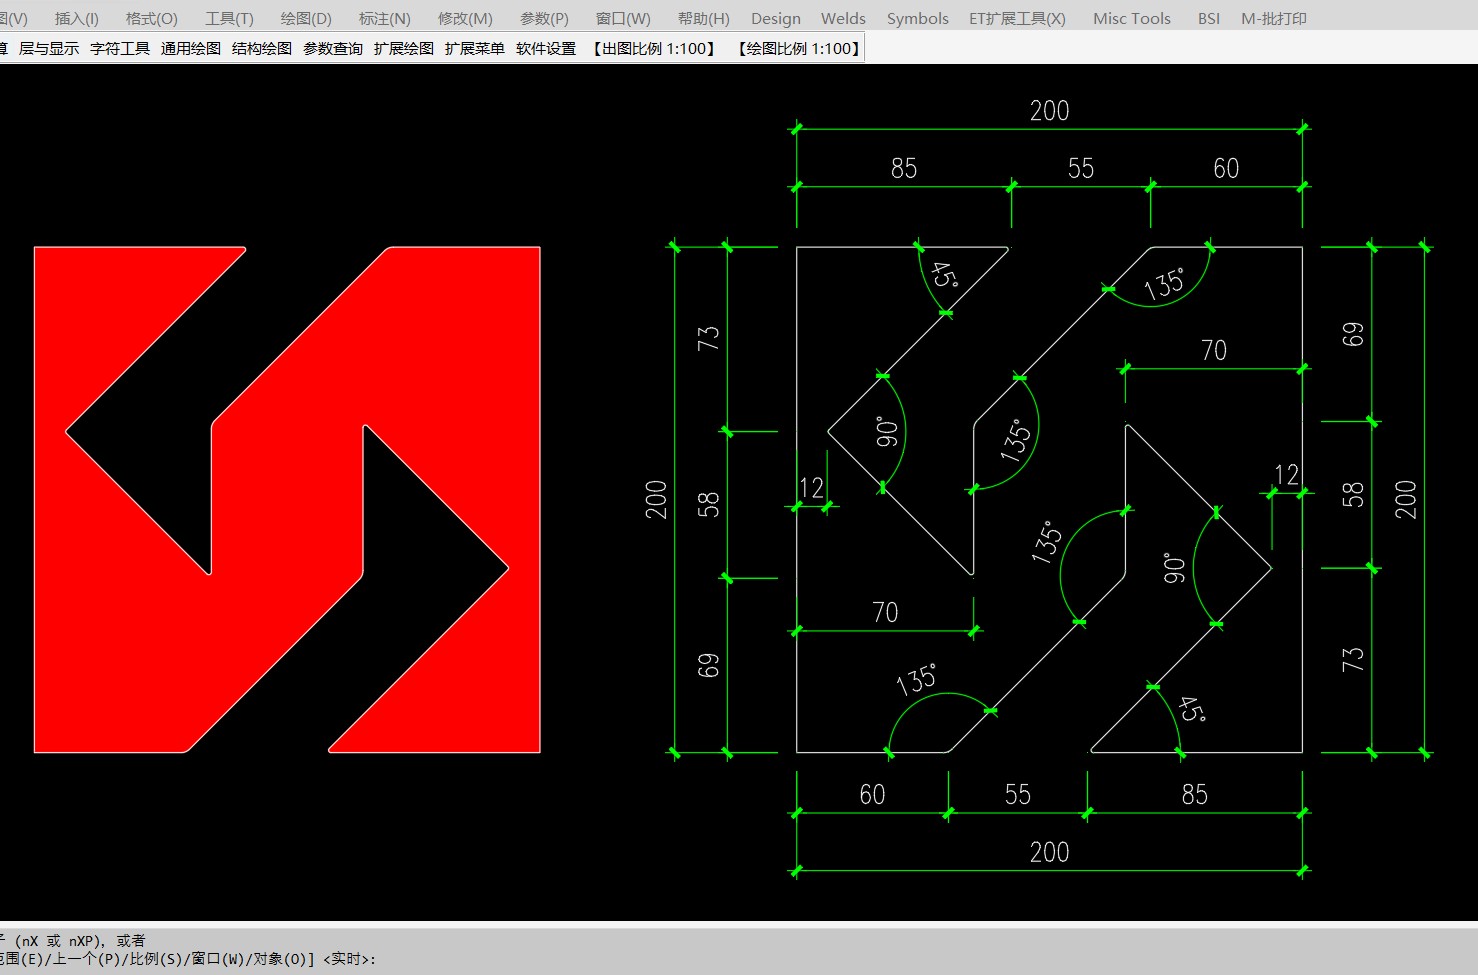Select the 58 dimension text left of the drawing

tap(708, 505)
